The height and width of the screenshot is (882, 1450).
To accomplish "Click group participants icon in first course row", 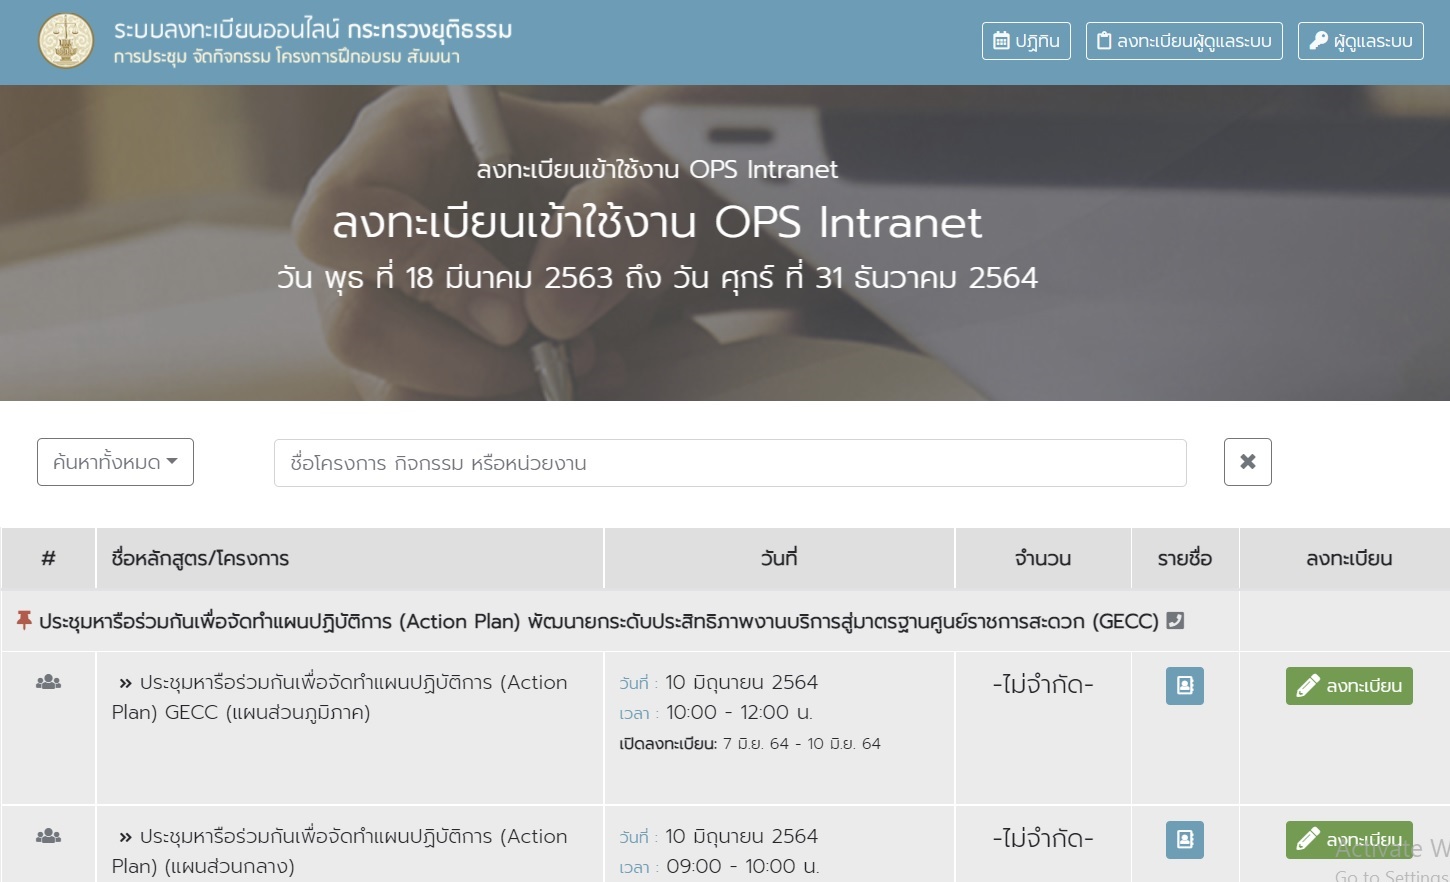I will (48, 681).
